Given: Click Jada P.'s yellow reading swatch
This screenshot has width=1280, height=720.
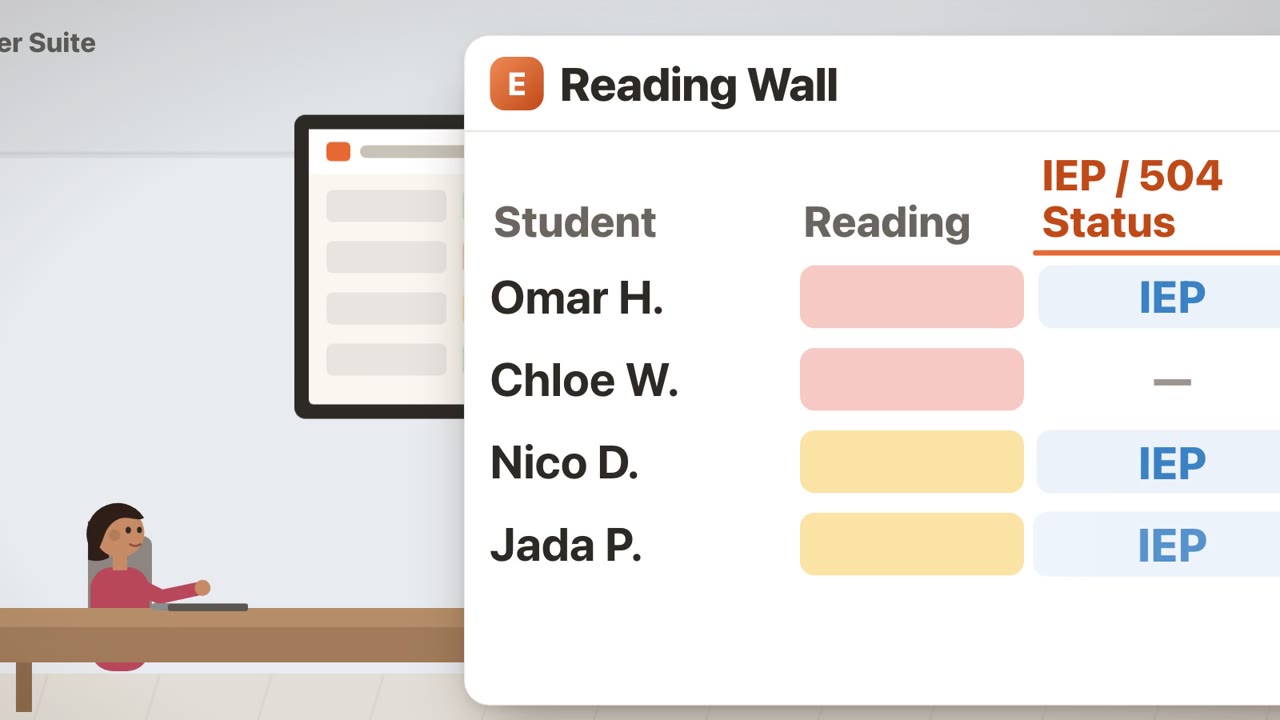Looking at the screenshot, I should click(x=912, y=544).
